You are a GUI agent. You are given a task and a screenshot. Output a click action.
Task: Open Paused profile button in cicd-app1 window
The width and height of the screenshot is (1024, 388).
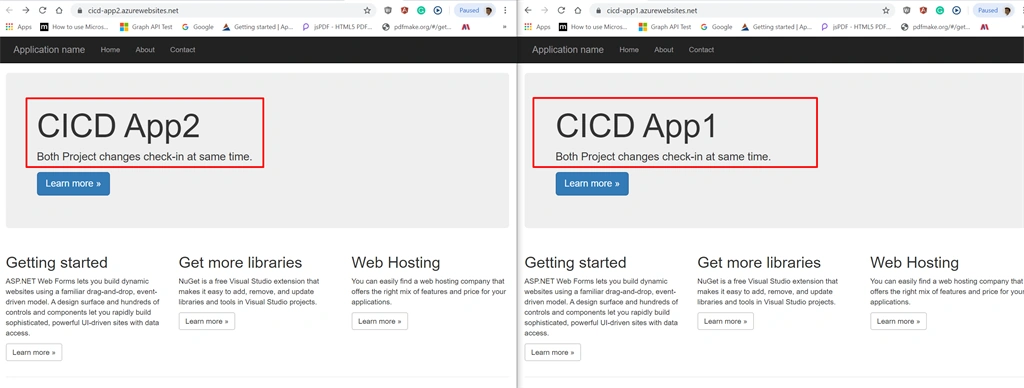point(993,10)
